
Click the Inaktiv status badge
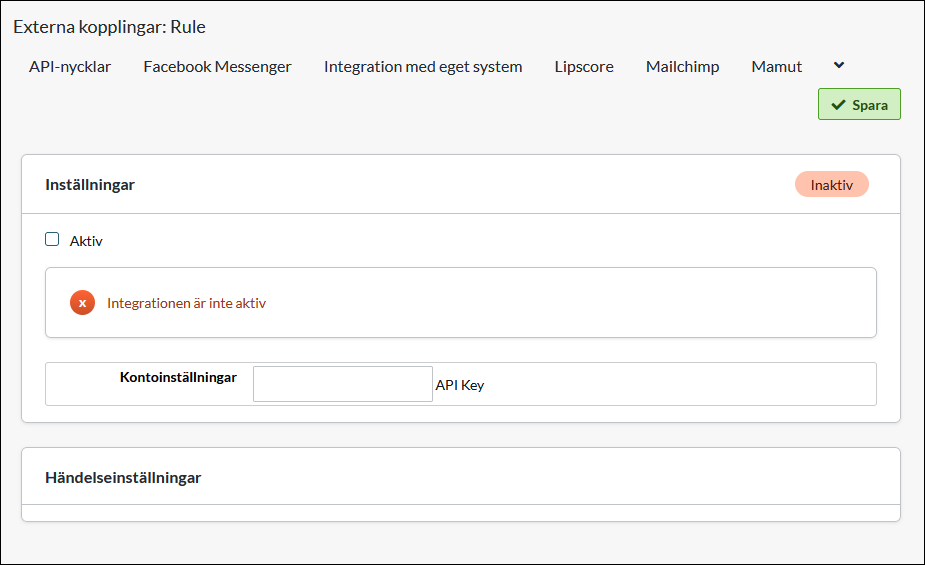831,185
